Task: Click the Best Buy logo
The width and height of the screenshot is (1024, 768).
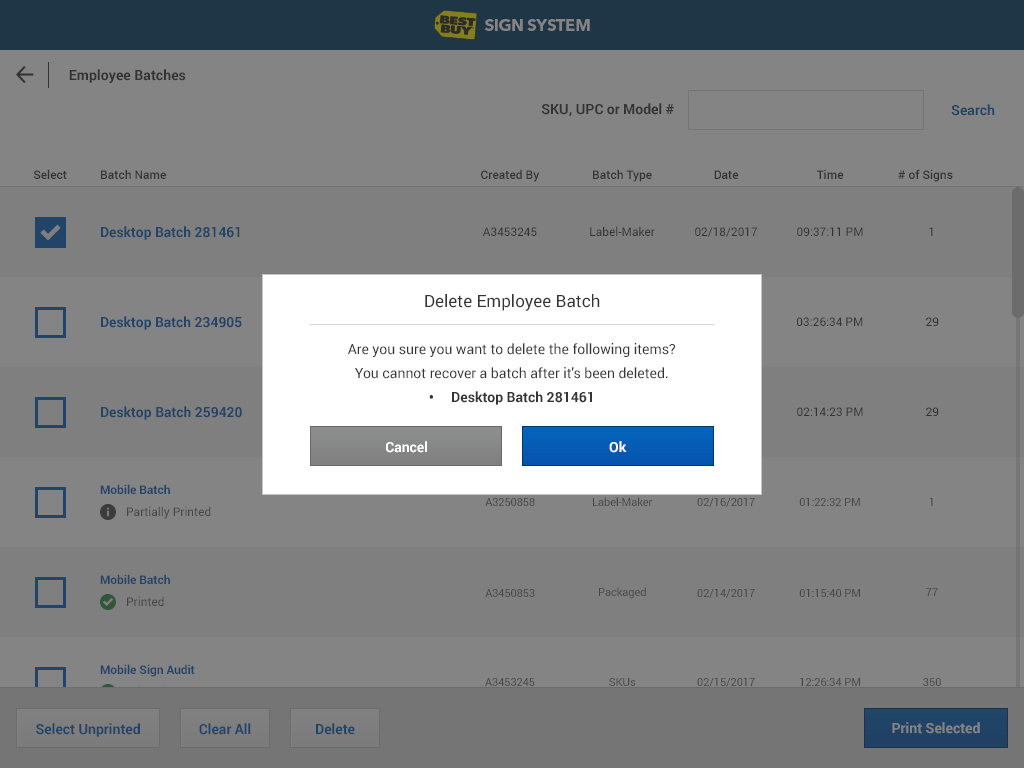Action: pyautogui.click(x=455, y=25)
